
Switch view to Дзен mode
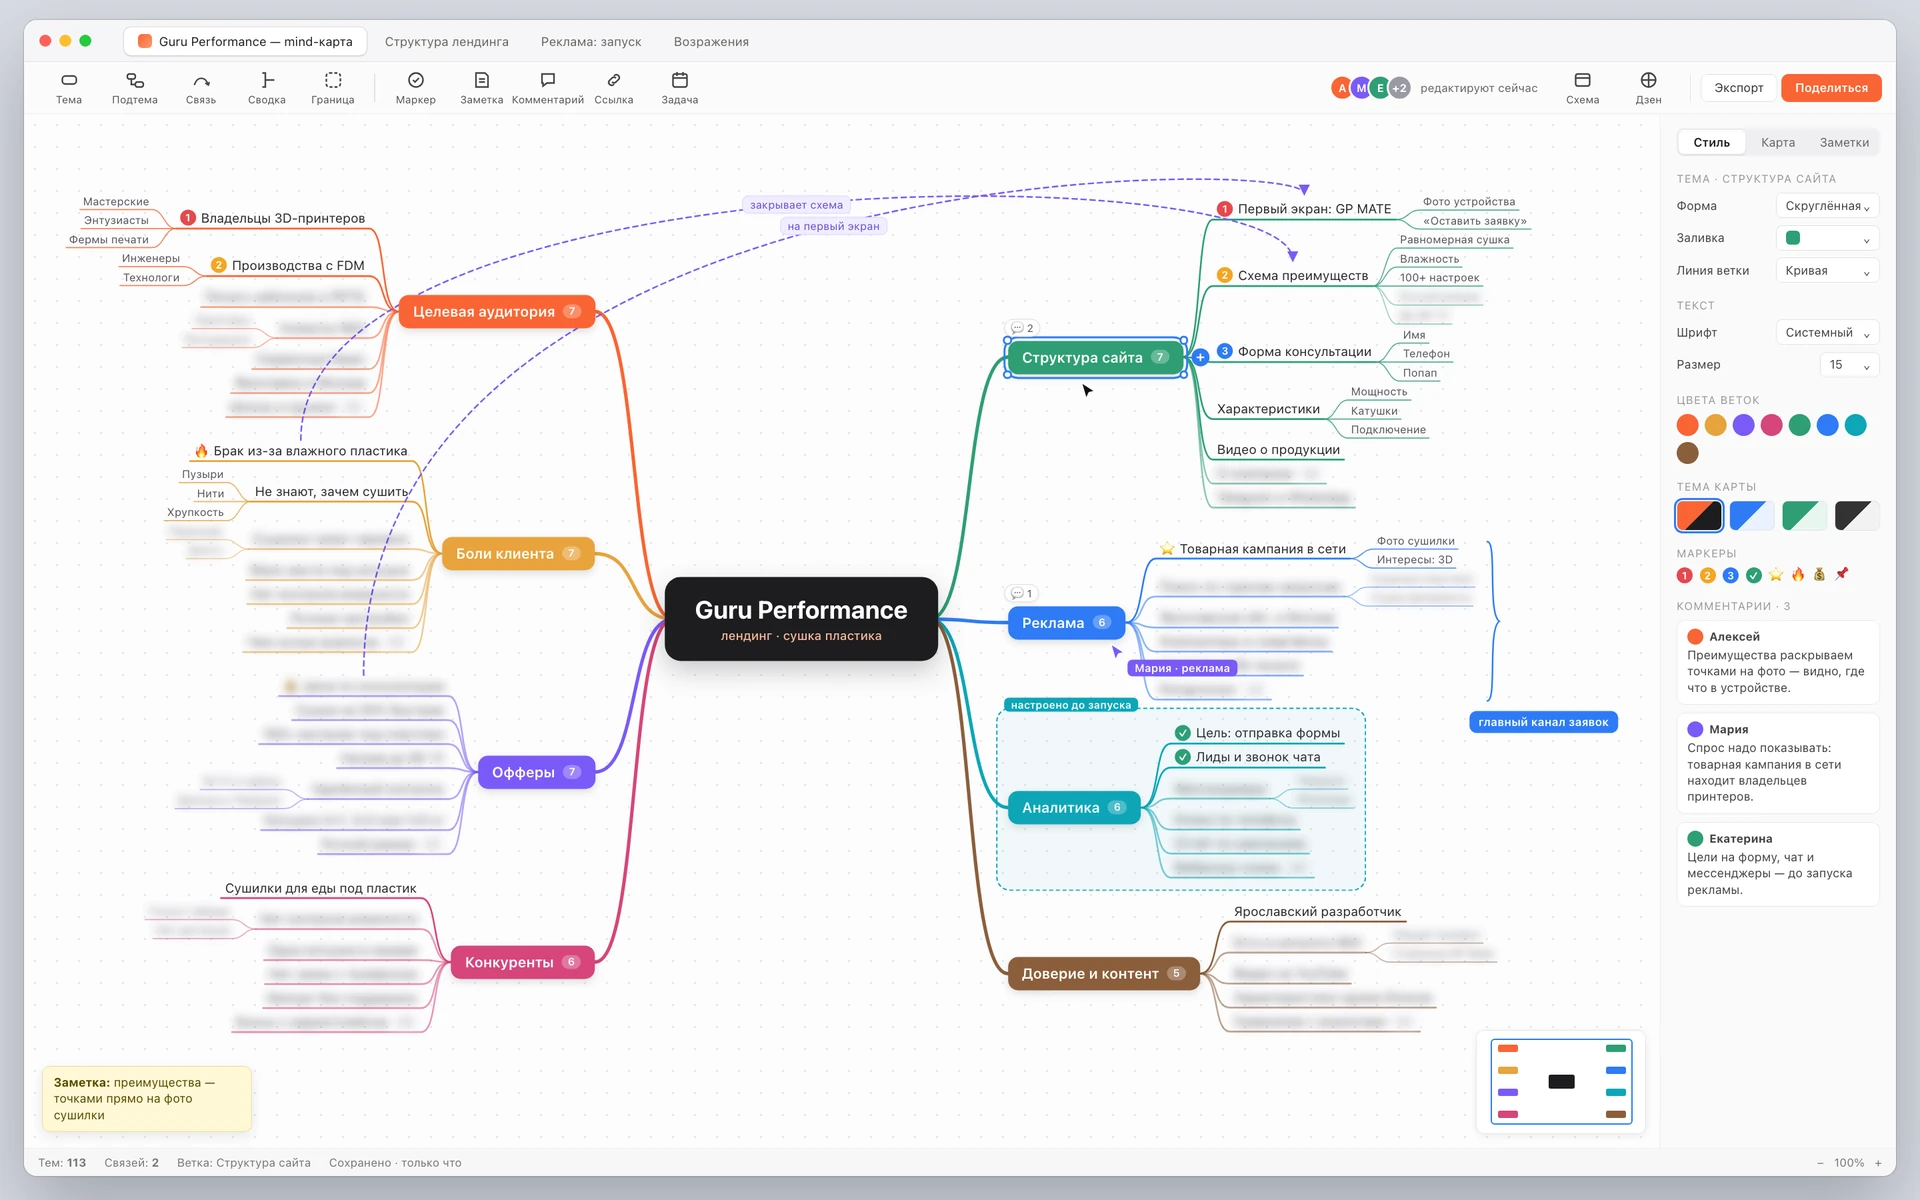(x=1648, y=88)
